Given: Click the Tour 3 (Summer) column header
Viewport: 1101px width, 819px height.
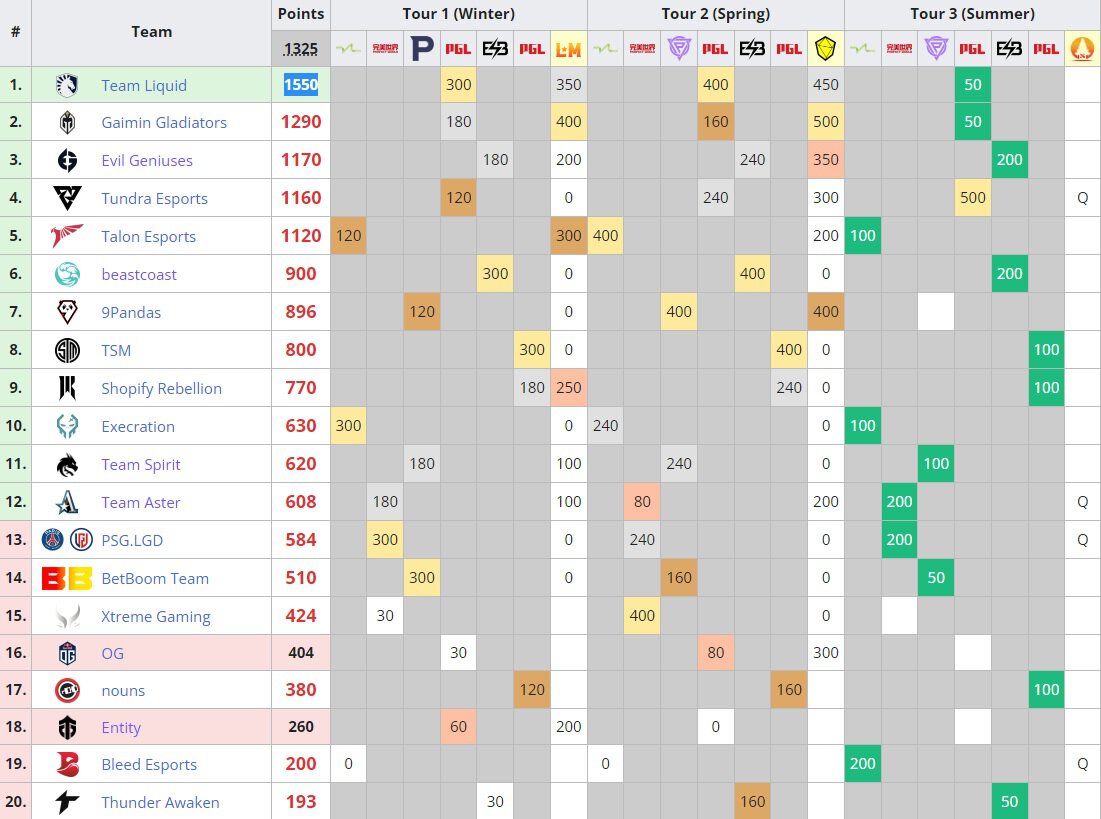Looking at the screenshot, I should pyautogui.click(x=973, y=13).
